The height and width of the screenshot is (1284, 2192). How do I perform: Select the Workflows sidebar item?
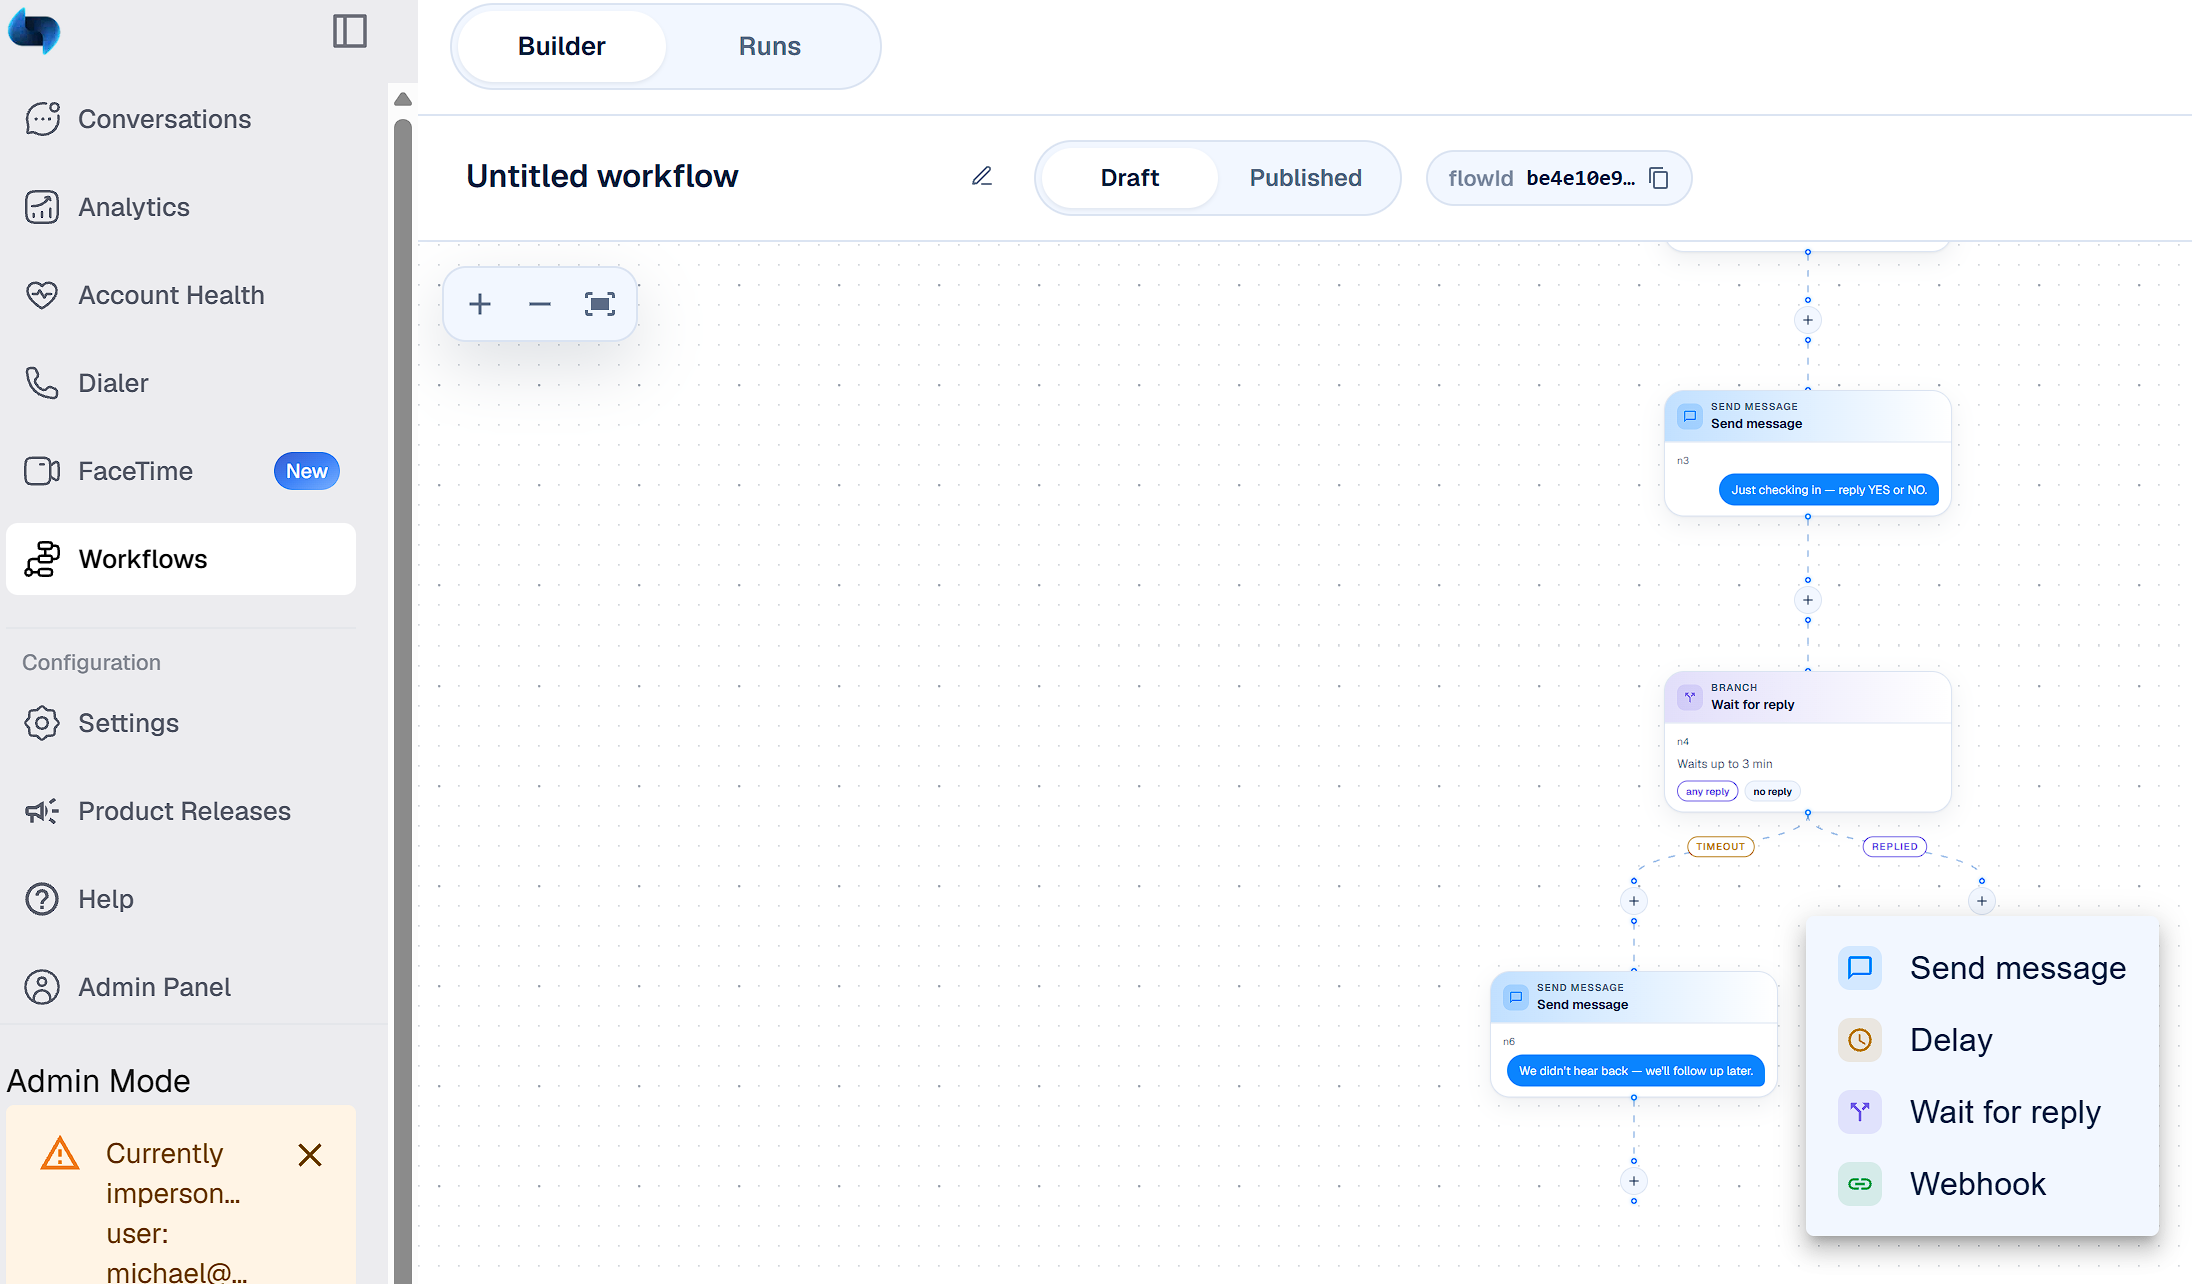(x=180, y=559)
